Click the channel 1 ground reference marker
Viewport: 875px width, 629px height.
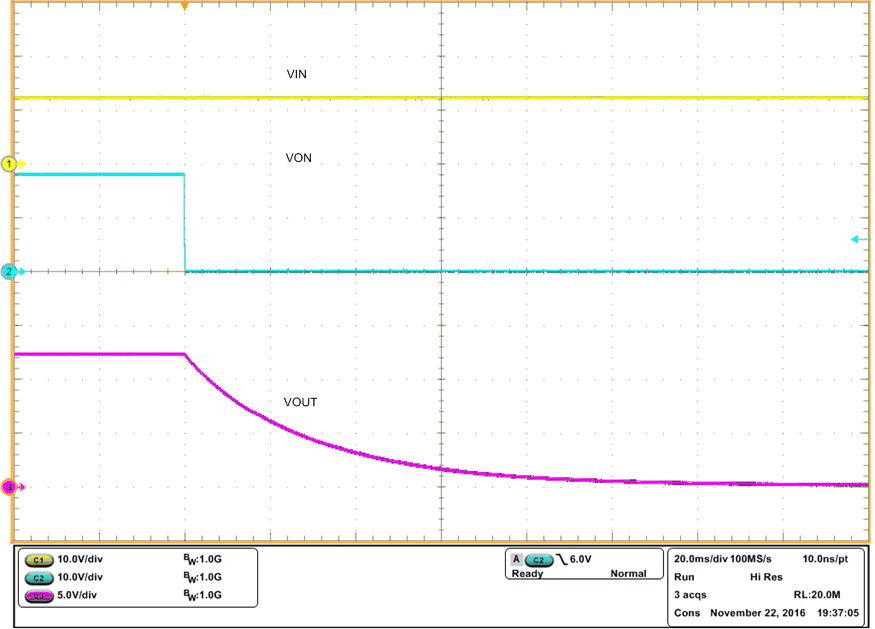click(x=8, y=164)
